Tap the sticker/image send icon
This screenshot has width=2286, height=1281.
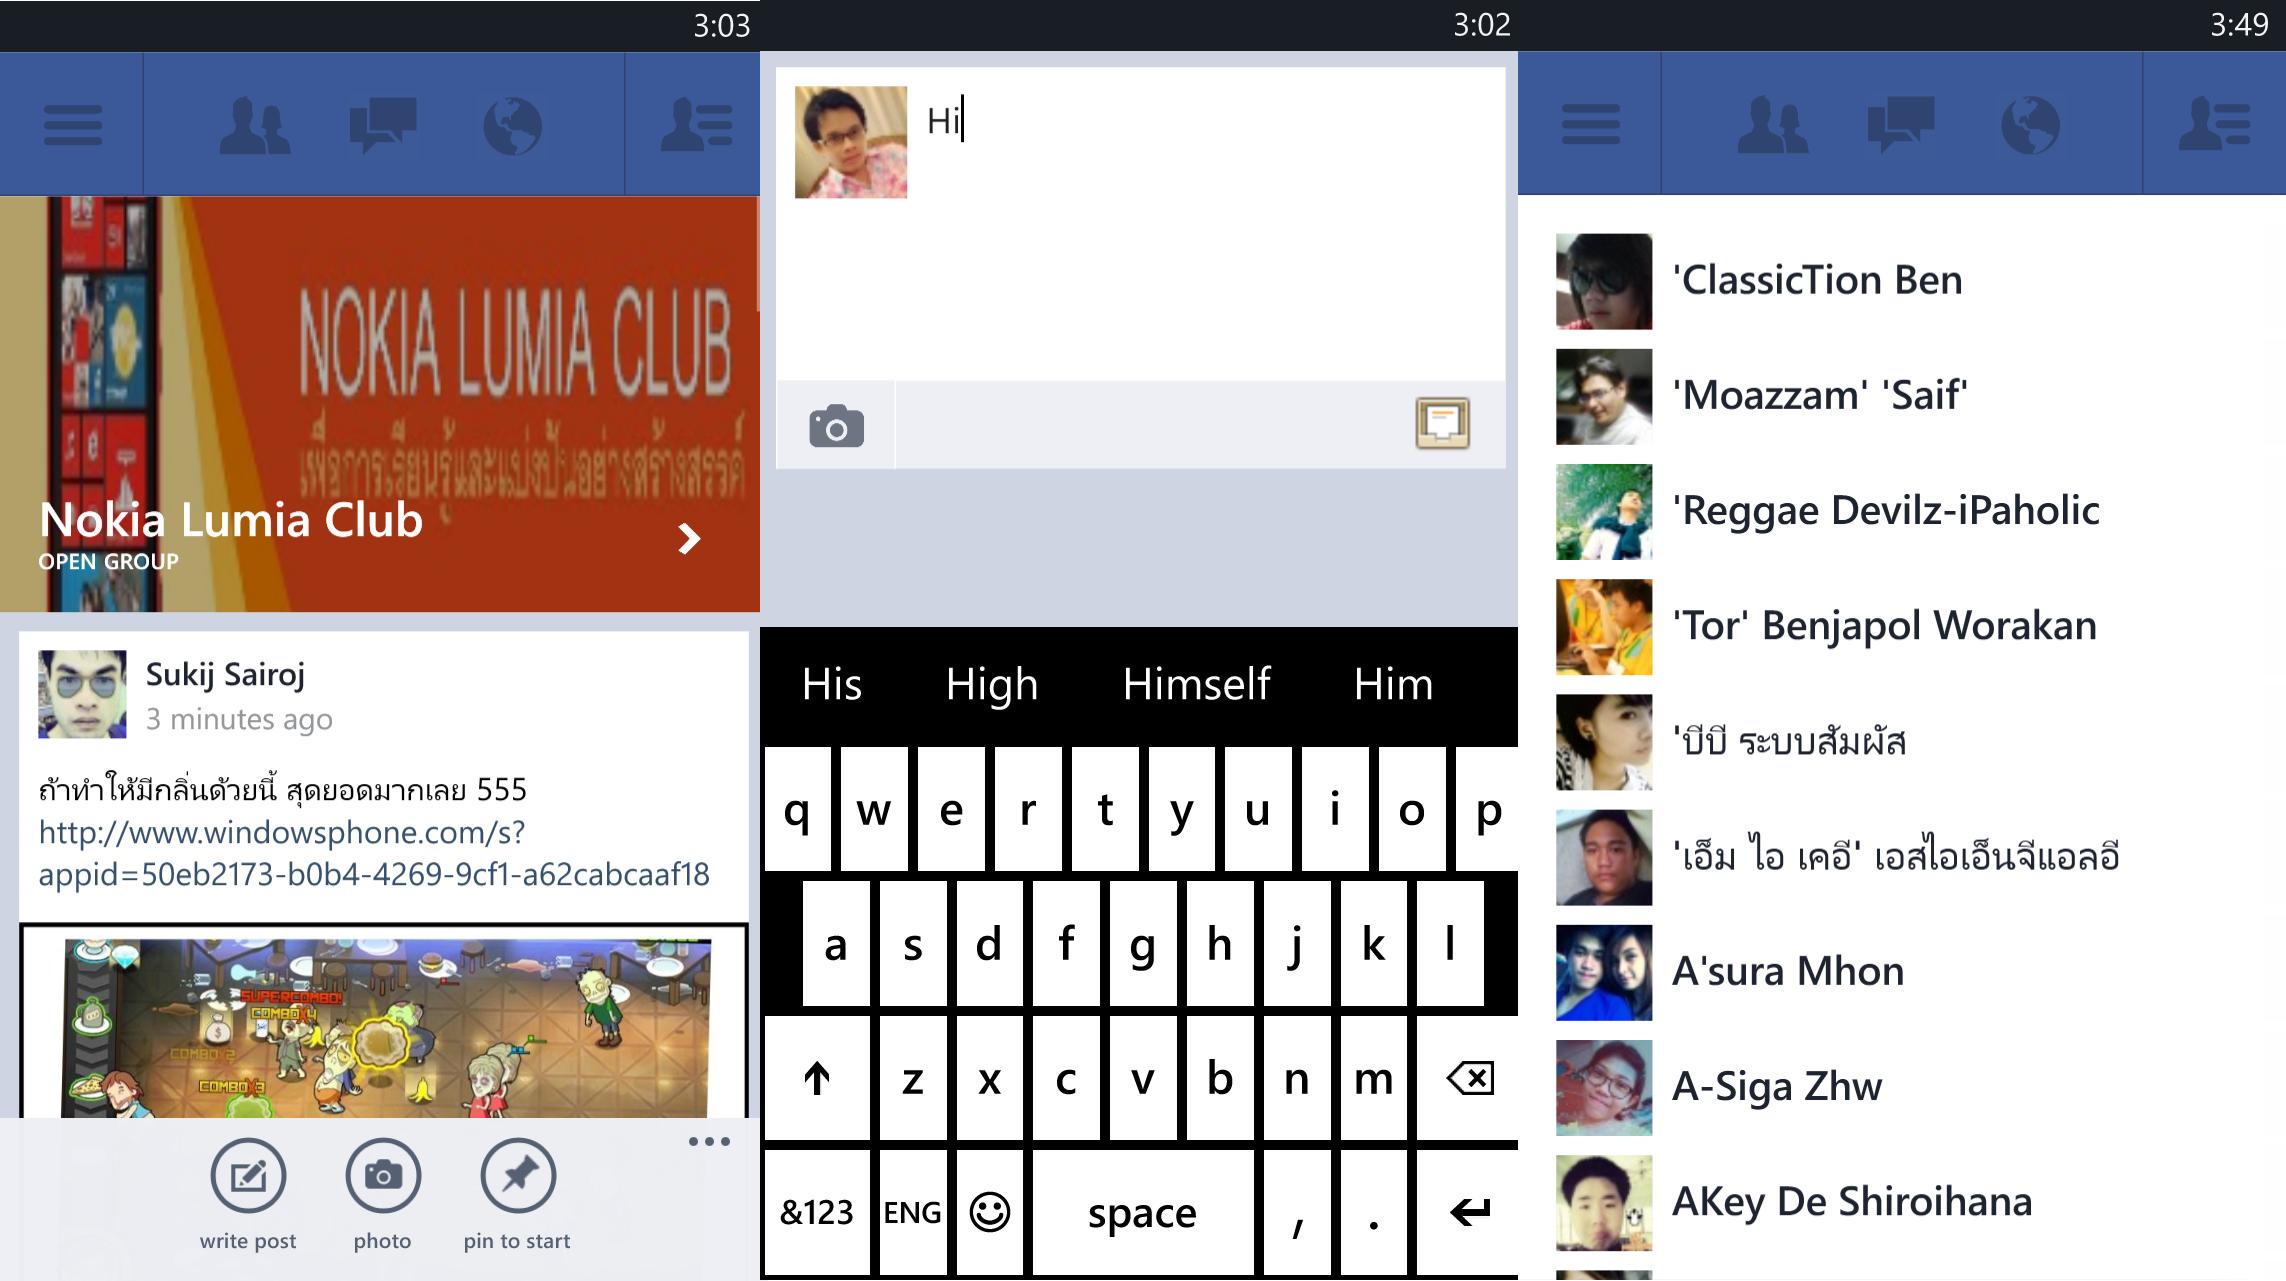(x=1440, y=427)
